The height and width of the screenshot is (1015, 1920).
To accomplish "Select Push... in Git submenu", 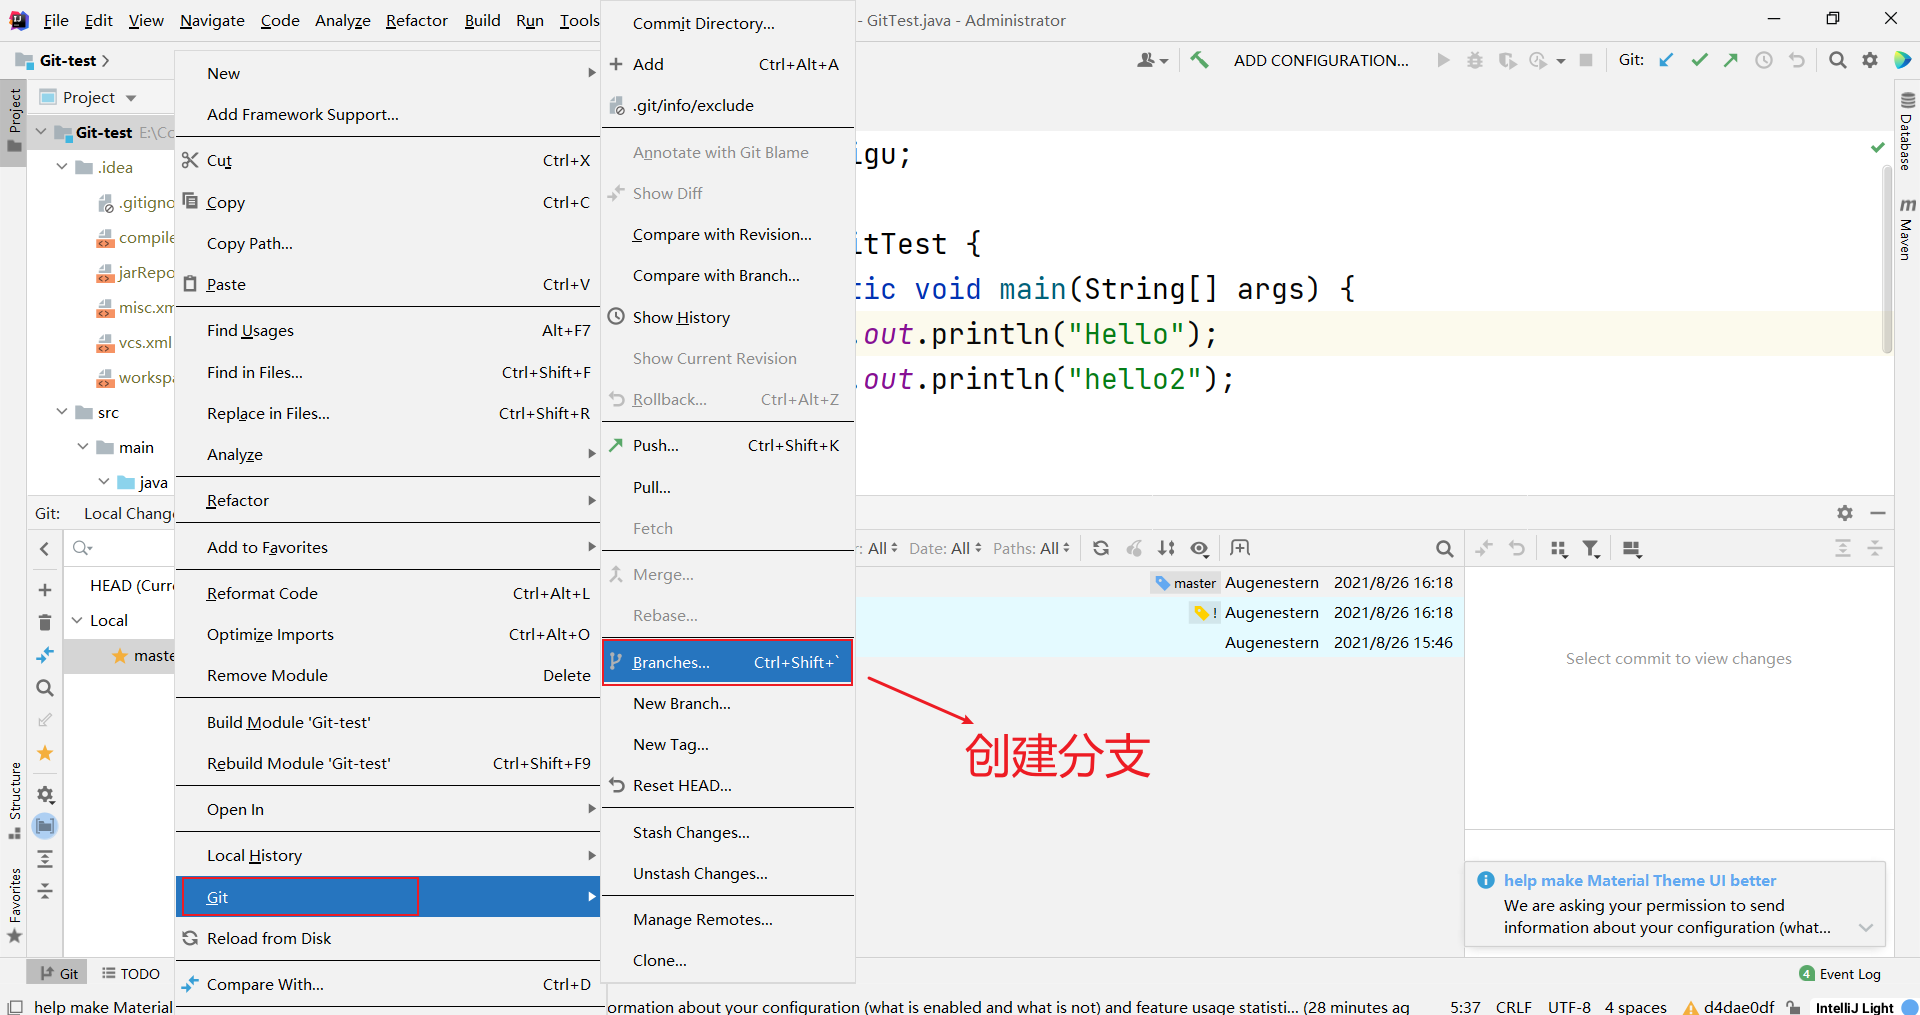I will click(x=727, y=445).
